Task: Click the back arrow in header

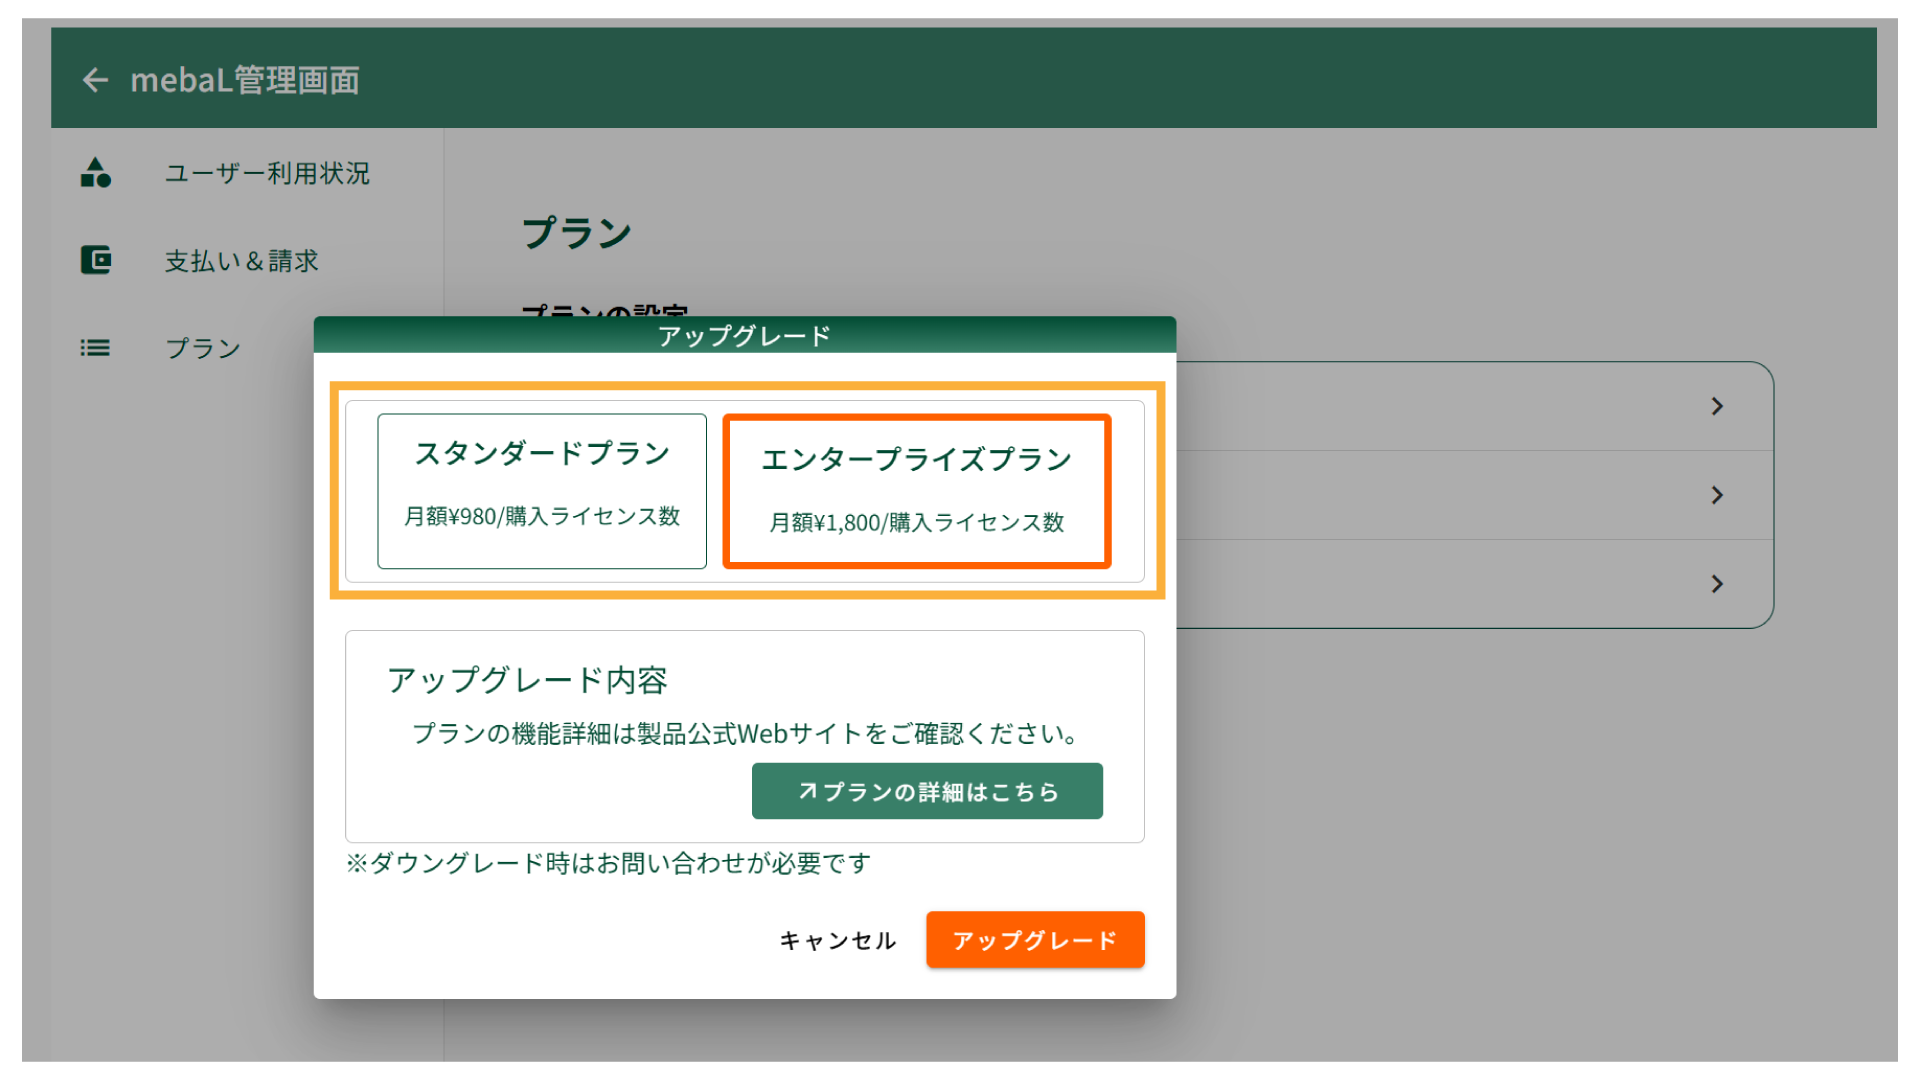Action: click(95, 80)
